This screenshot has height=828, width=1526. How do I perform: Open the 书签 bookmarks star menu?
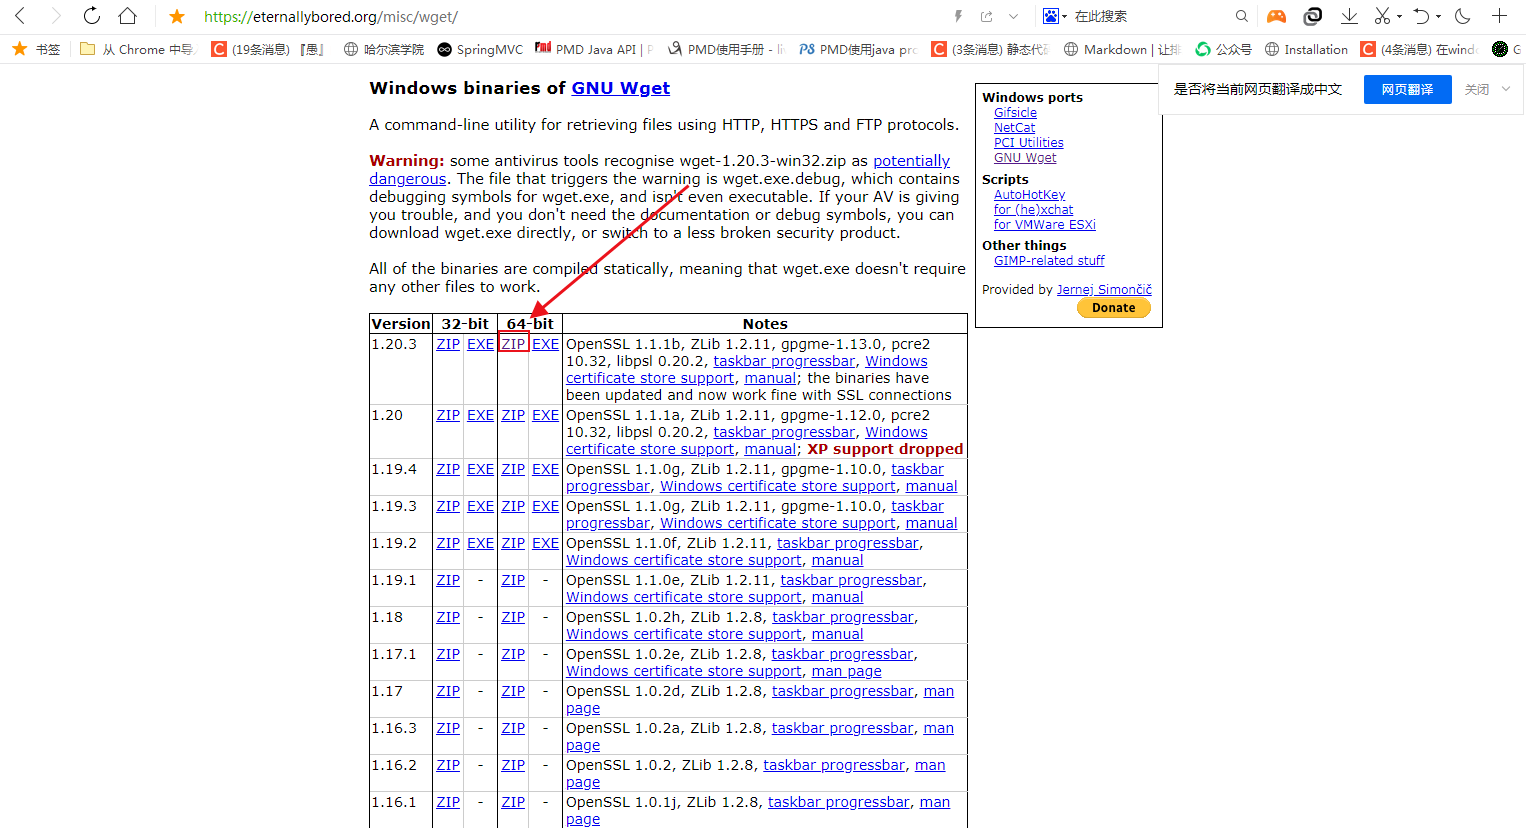(36, 49)
